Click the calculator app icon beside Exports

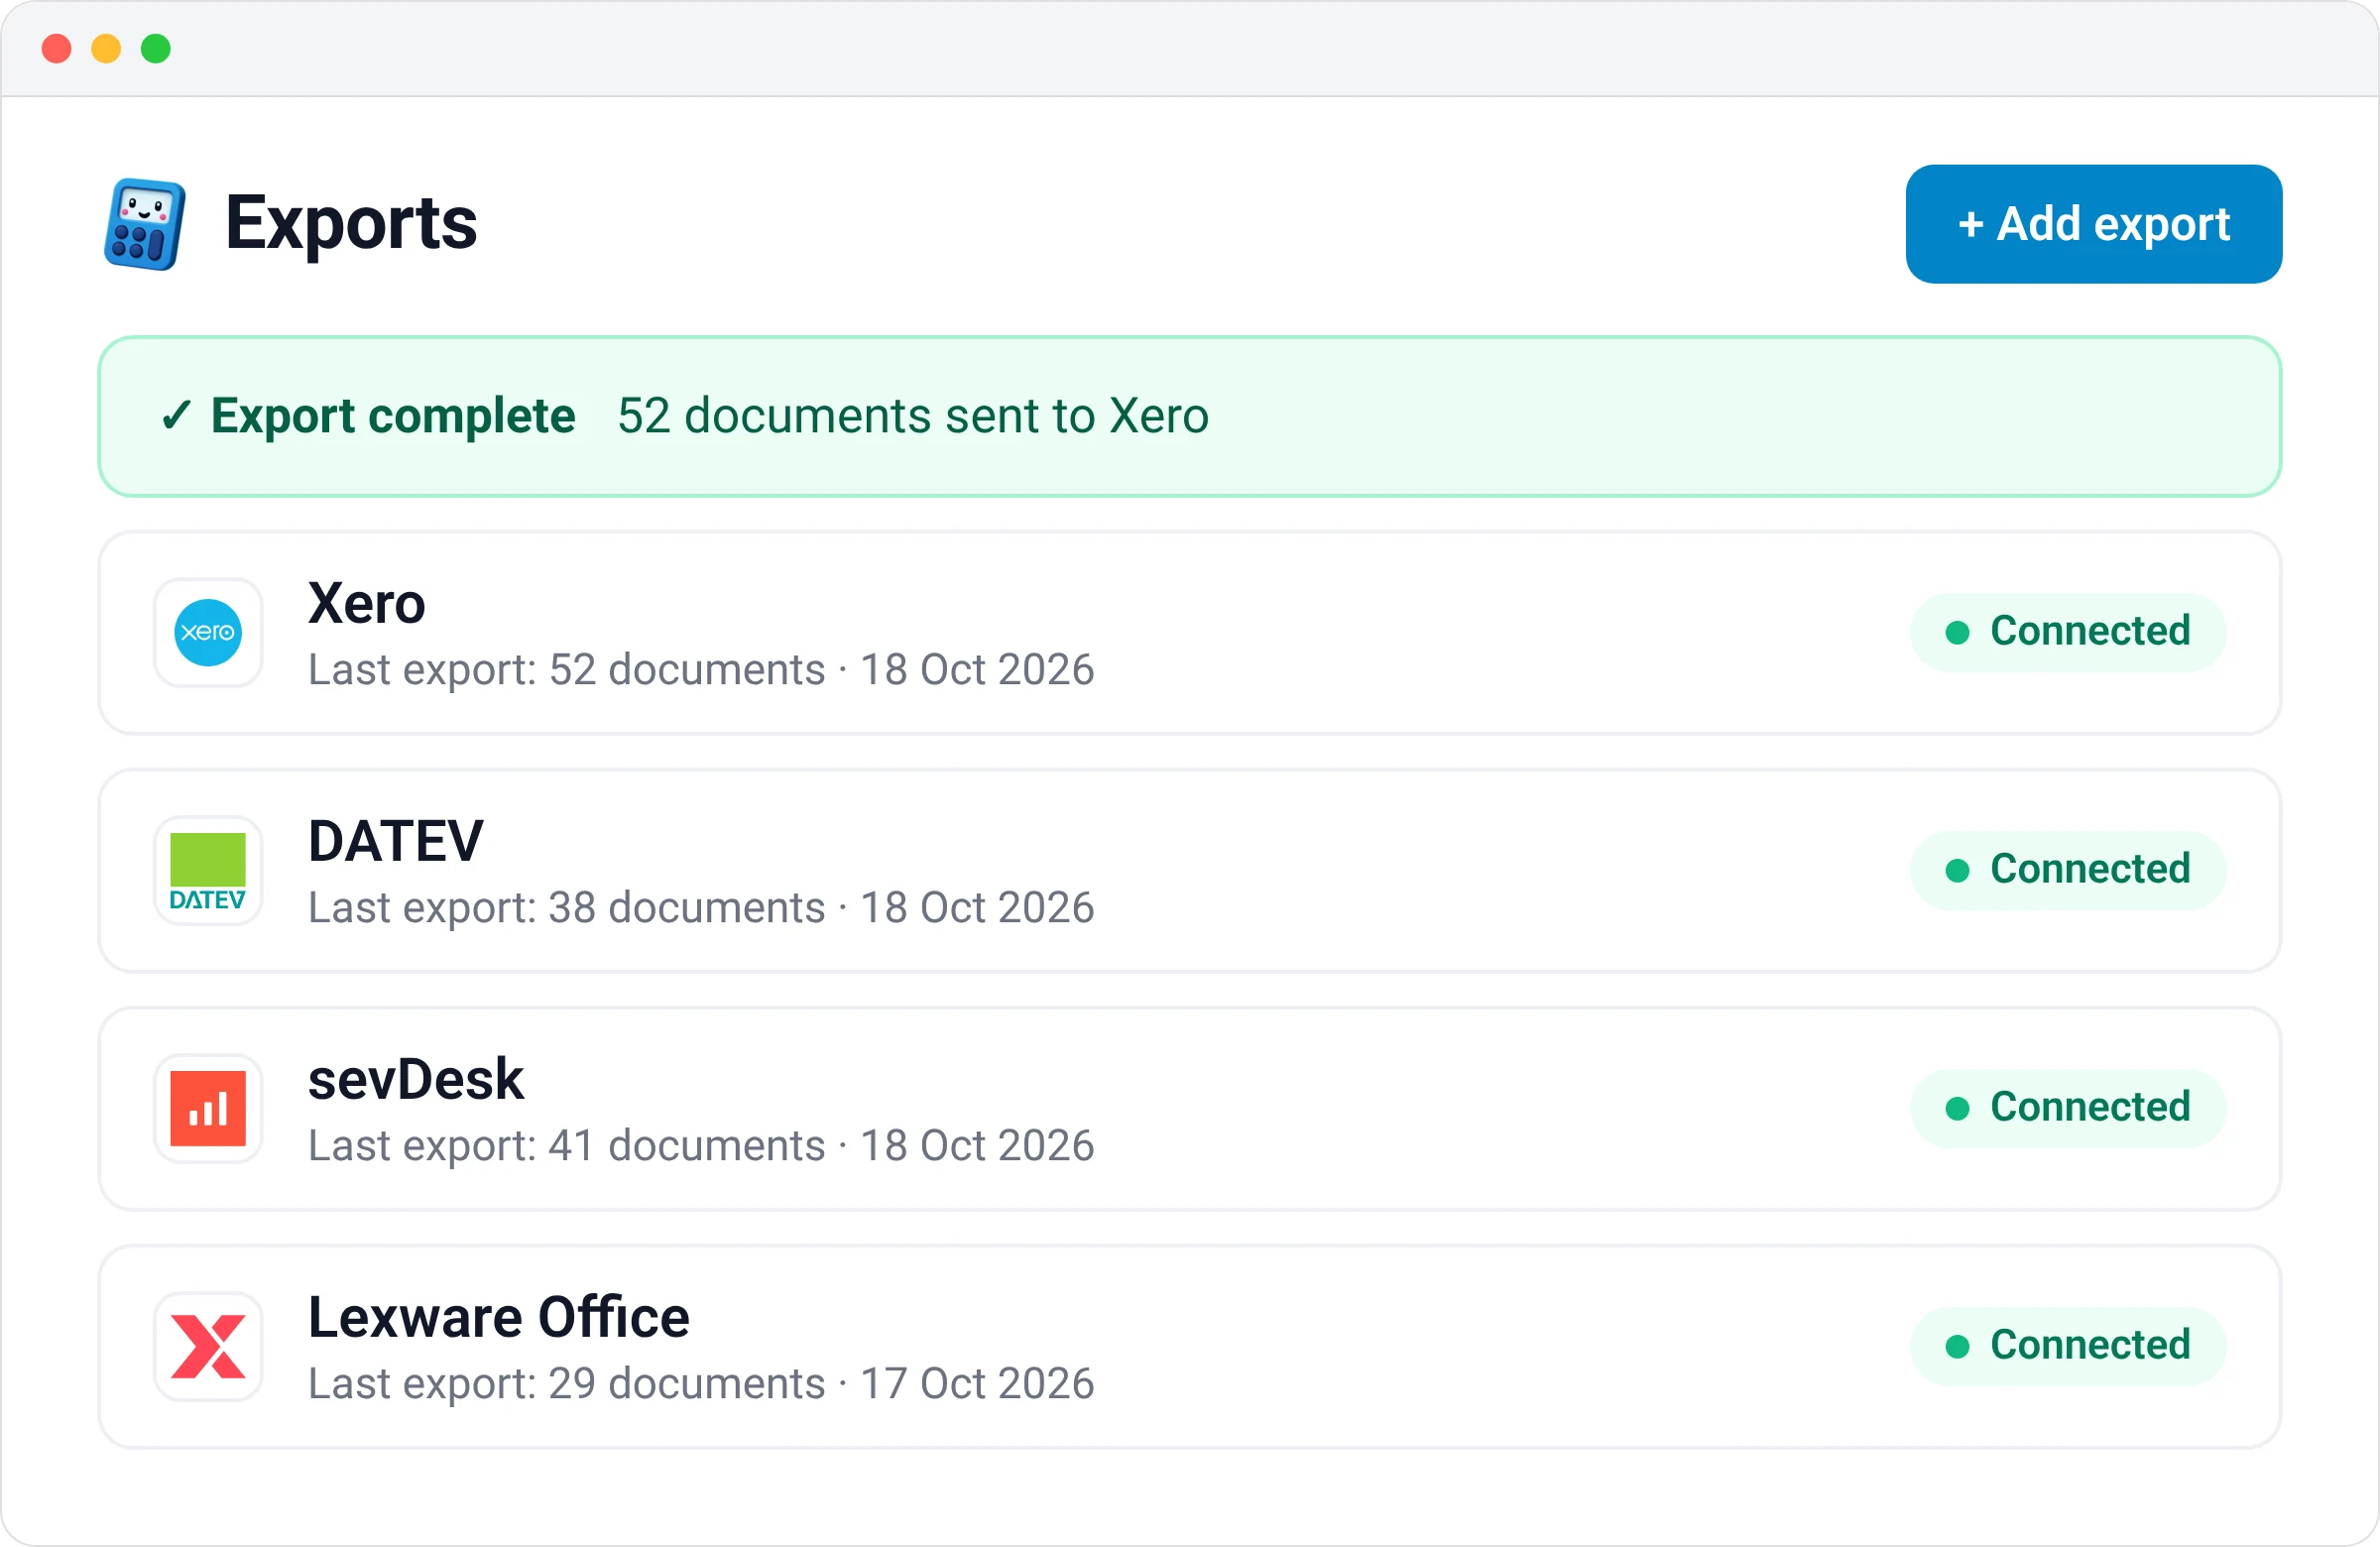pyautogui.click(x=145, y=224)
